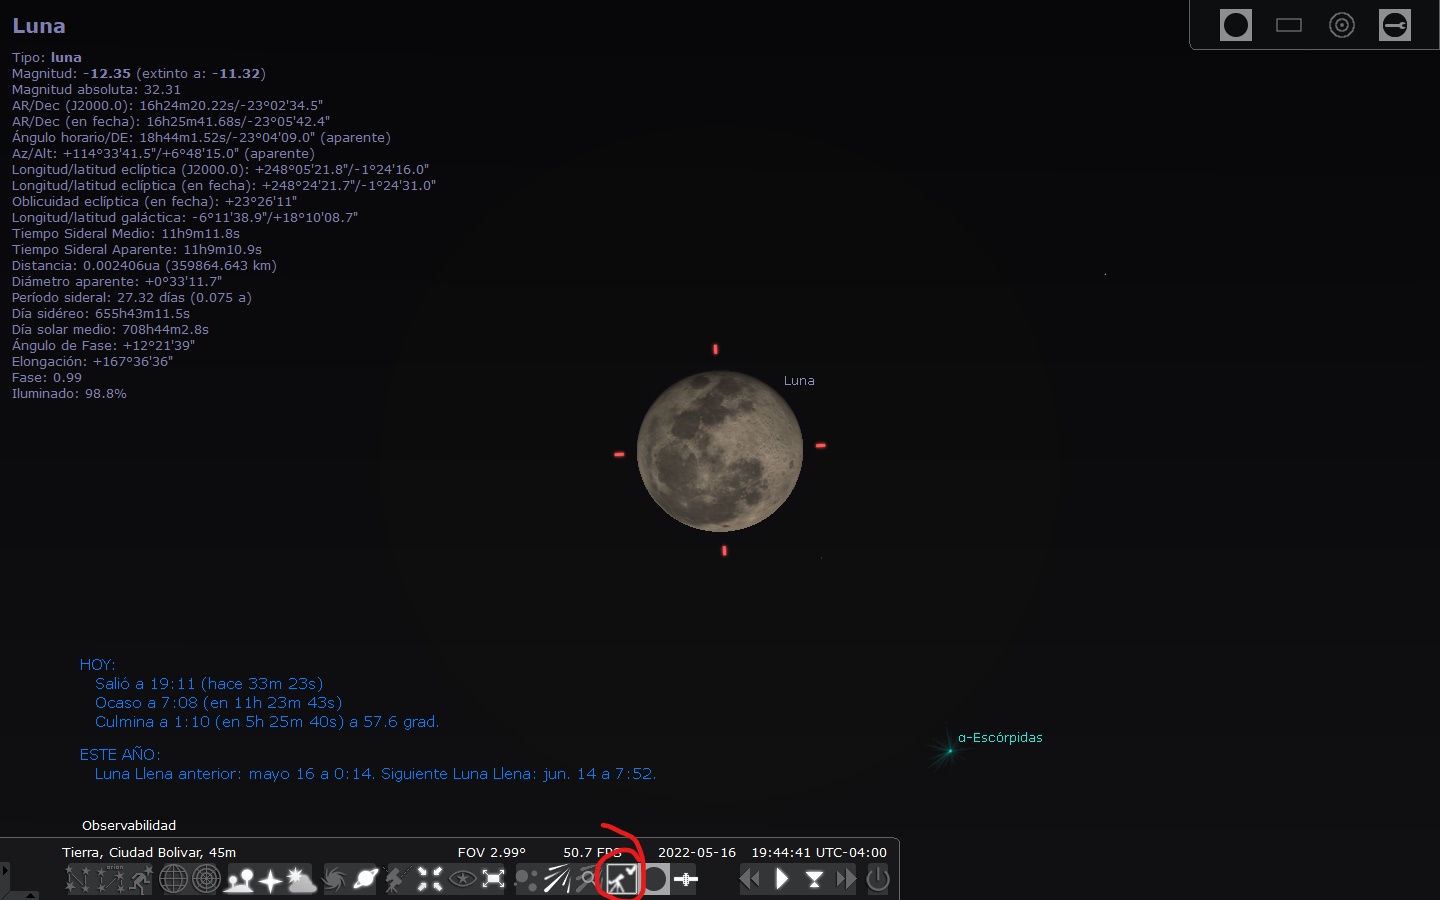Click the 'Luna' heading in info panel
Viewport: 1440px width, 900px height.
click(x=39, y=26)
